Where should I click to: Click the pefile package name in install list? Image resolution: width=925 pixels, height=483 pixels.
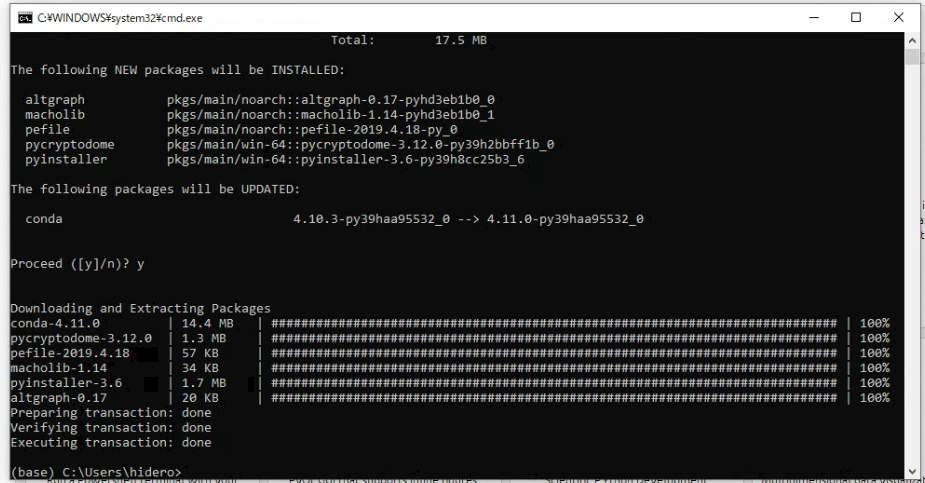click(47, 129)
